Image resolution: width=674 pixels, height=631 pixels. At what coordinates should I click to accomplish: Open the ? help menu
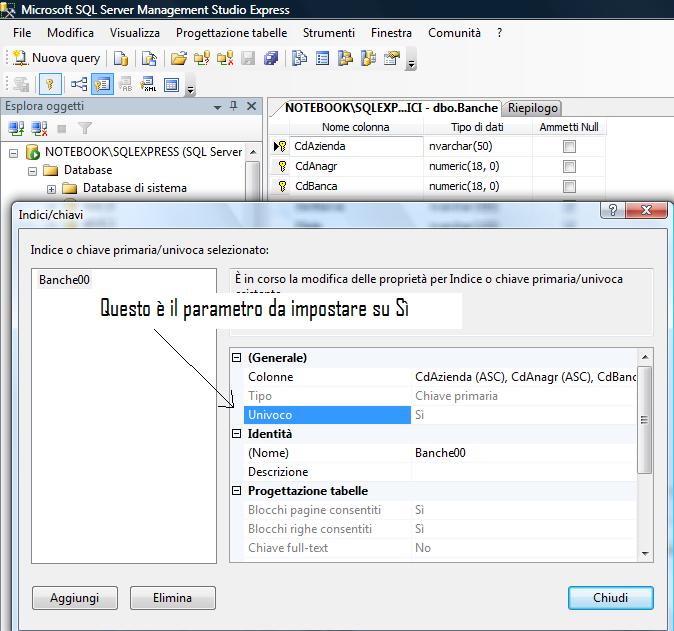[499, 33]
